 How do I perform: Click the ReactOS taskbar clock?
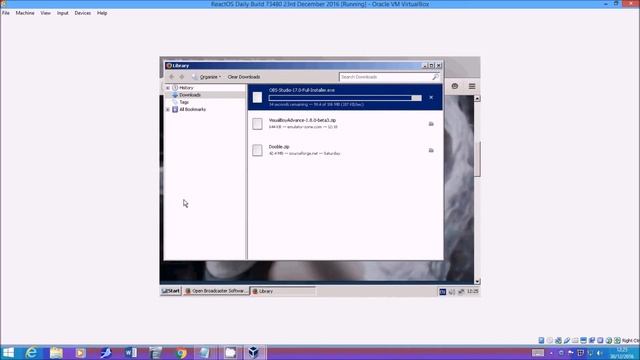pos(473,291)
